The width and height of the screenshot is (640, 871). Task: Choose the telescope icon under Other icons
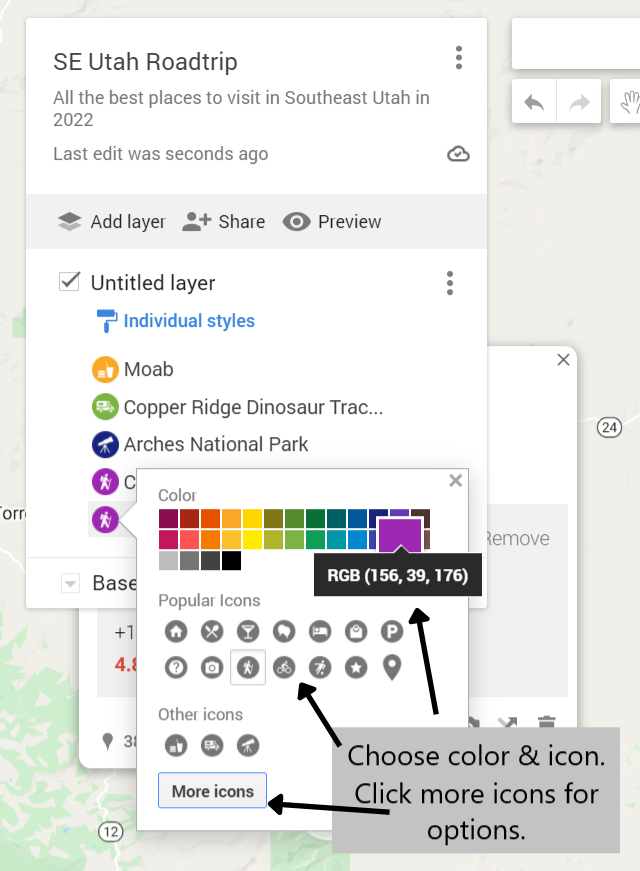pyautogui.click(x=248, y=745)
